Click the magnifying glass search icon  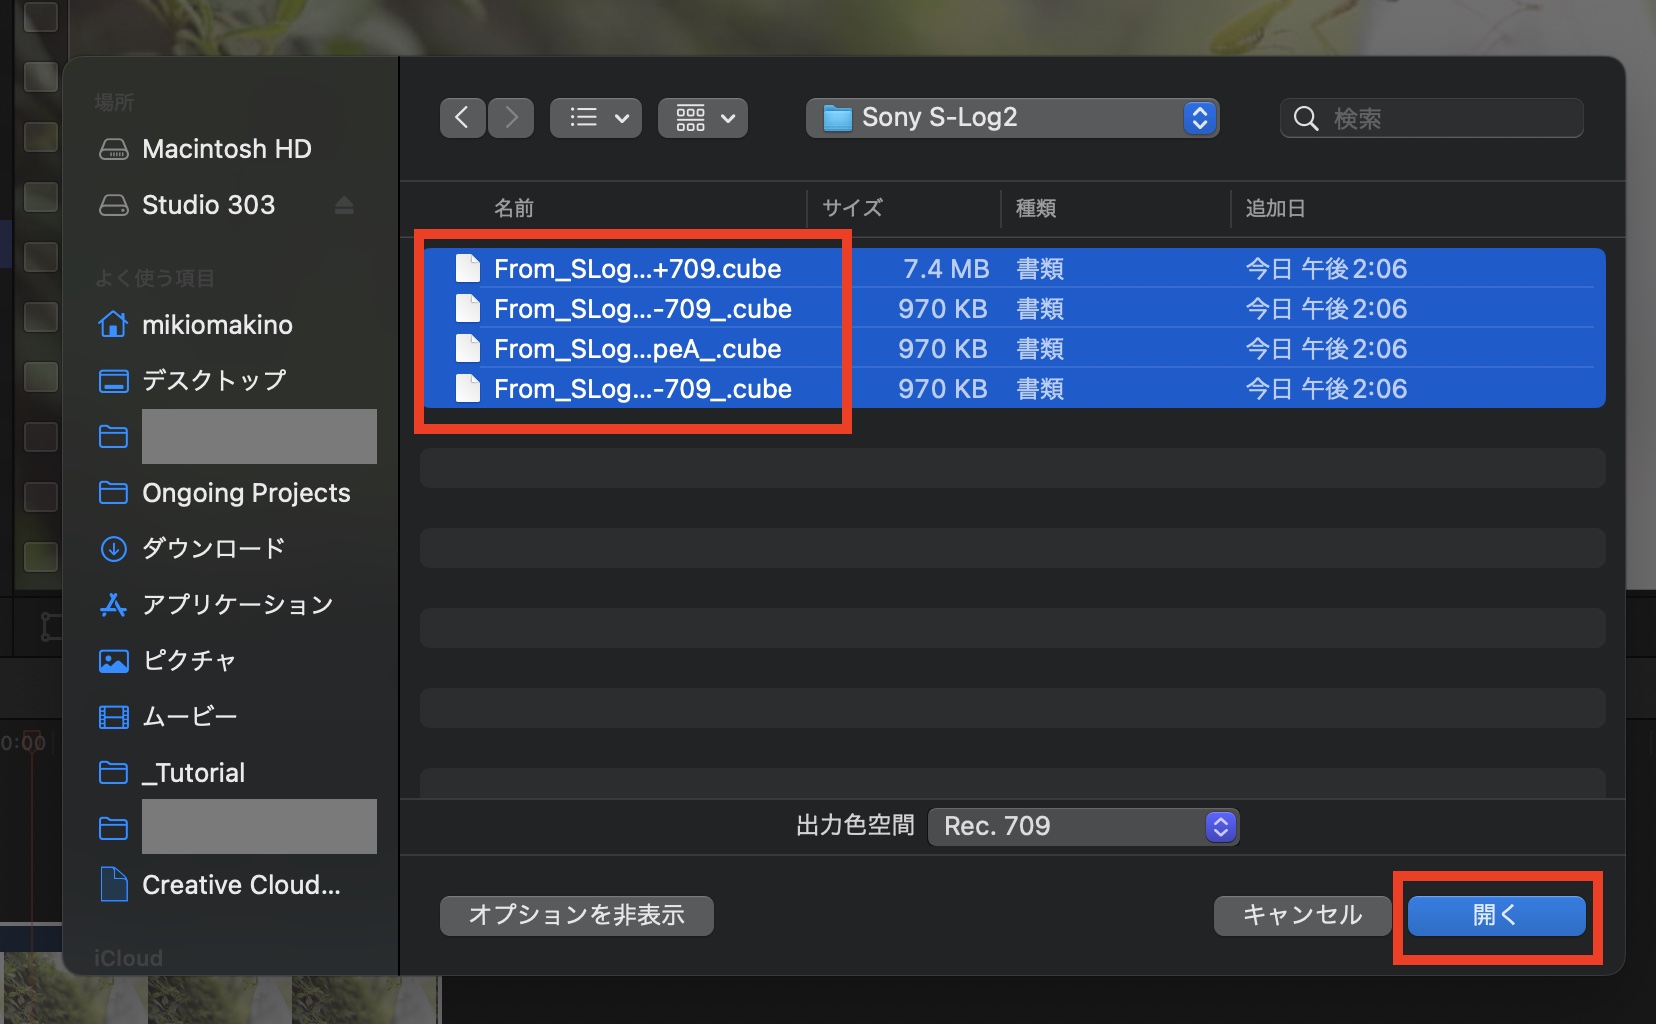click(1305, 118)
